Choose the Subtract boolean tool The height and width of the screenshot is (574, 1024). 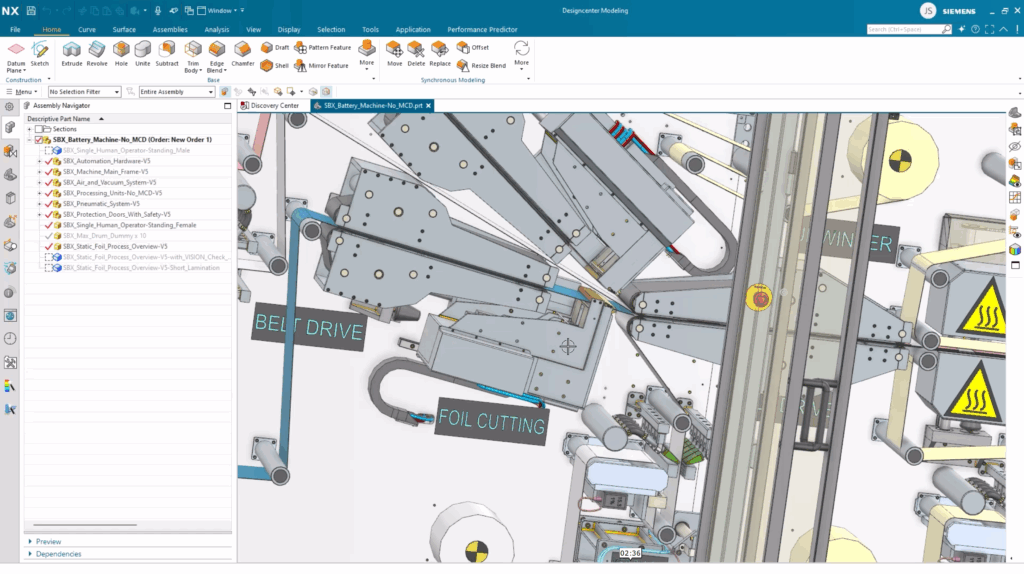coord(167,53)
